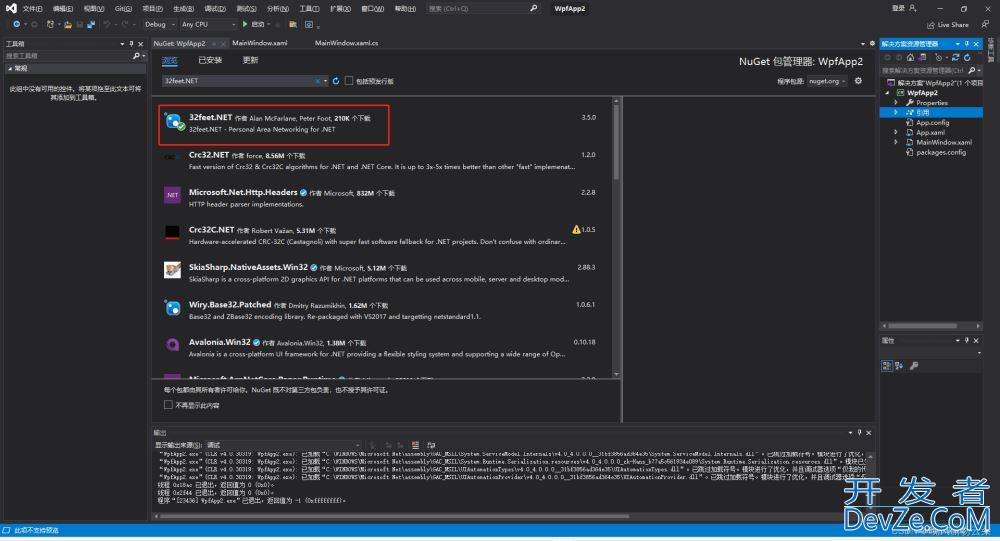Clear the NuGet search box text
Screen dimensions: 1000x541
point(317,81)
